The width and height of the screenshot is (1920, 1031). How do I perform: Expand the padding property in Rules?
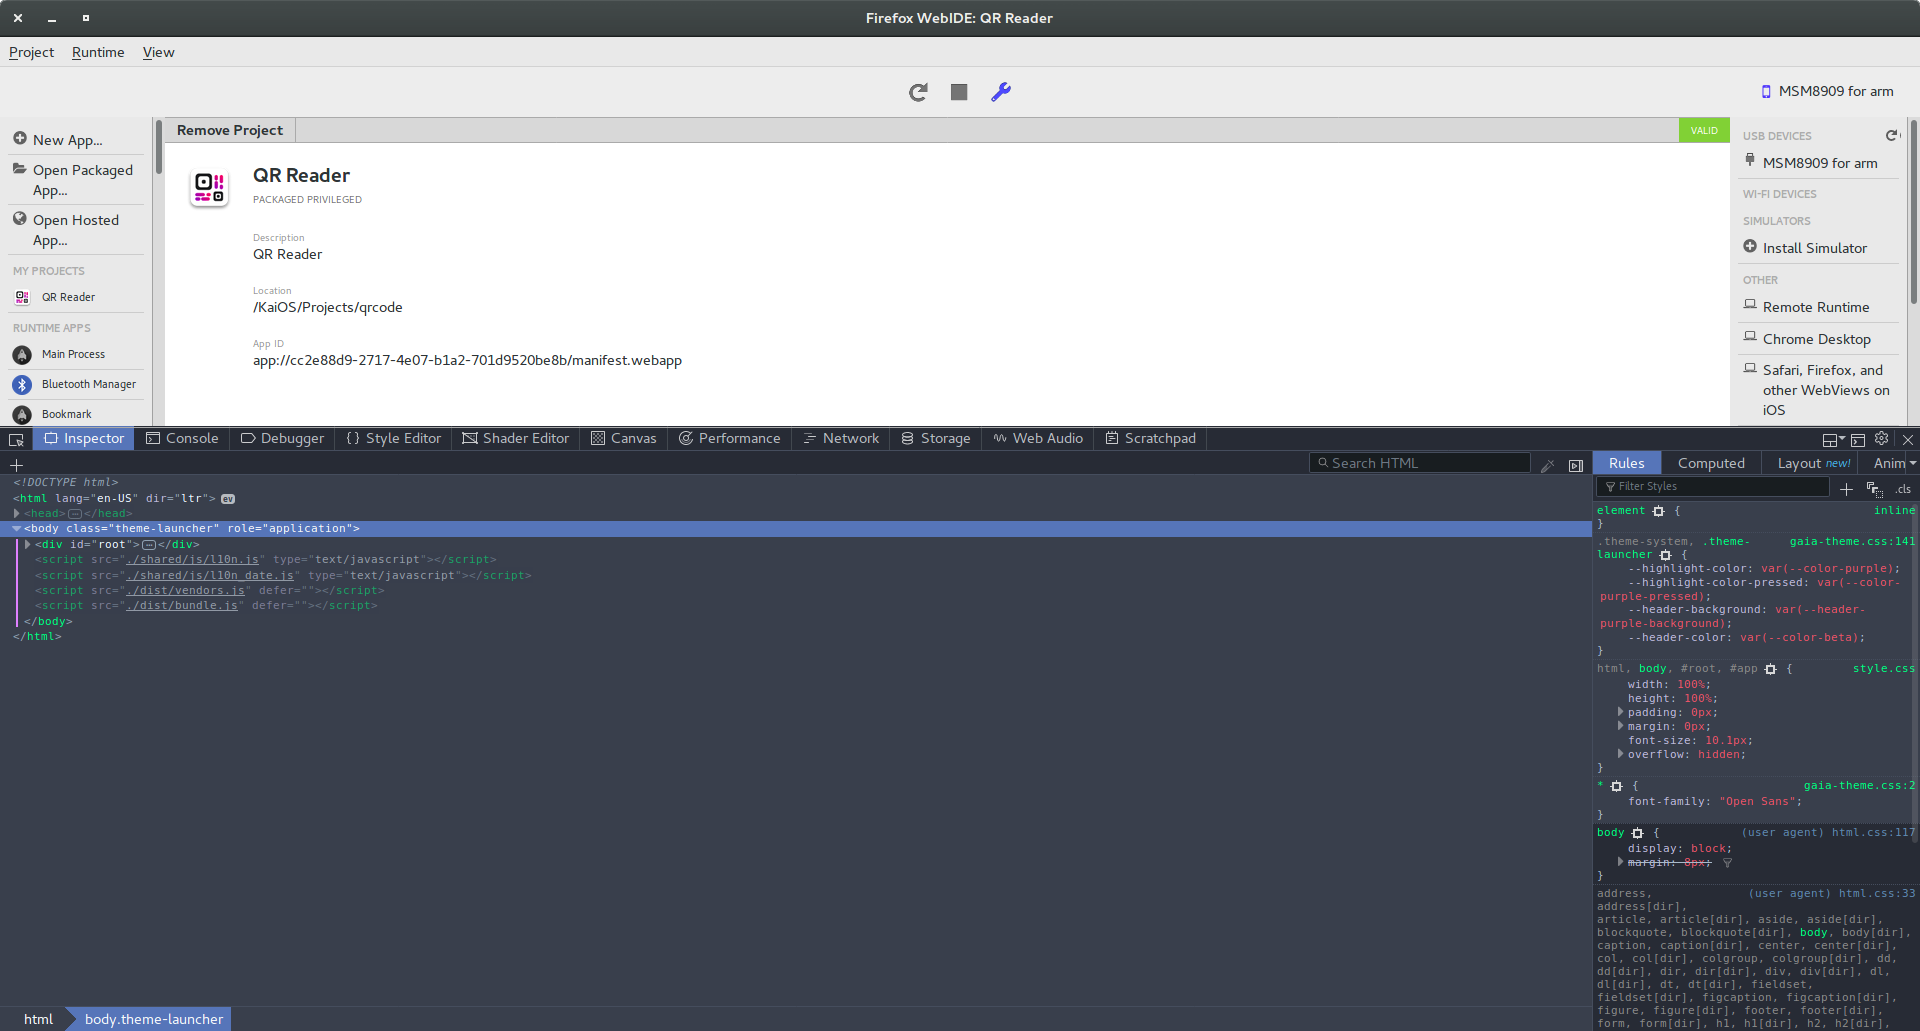(x=1621, y=712)
